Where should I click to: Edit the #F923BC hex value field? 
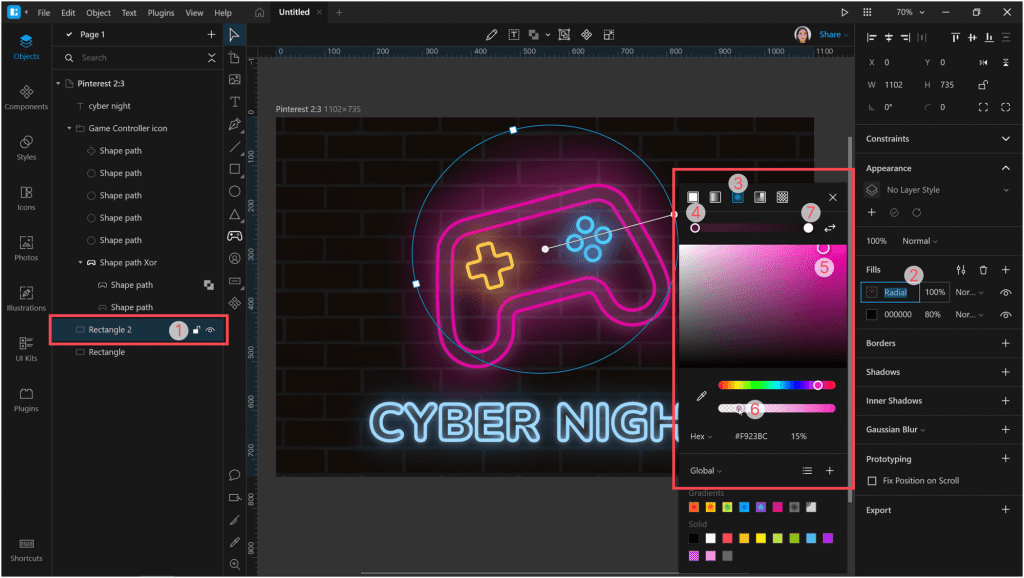(x=751, y=436)
